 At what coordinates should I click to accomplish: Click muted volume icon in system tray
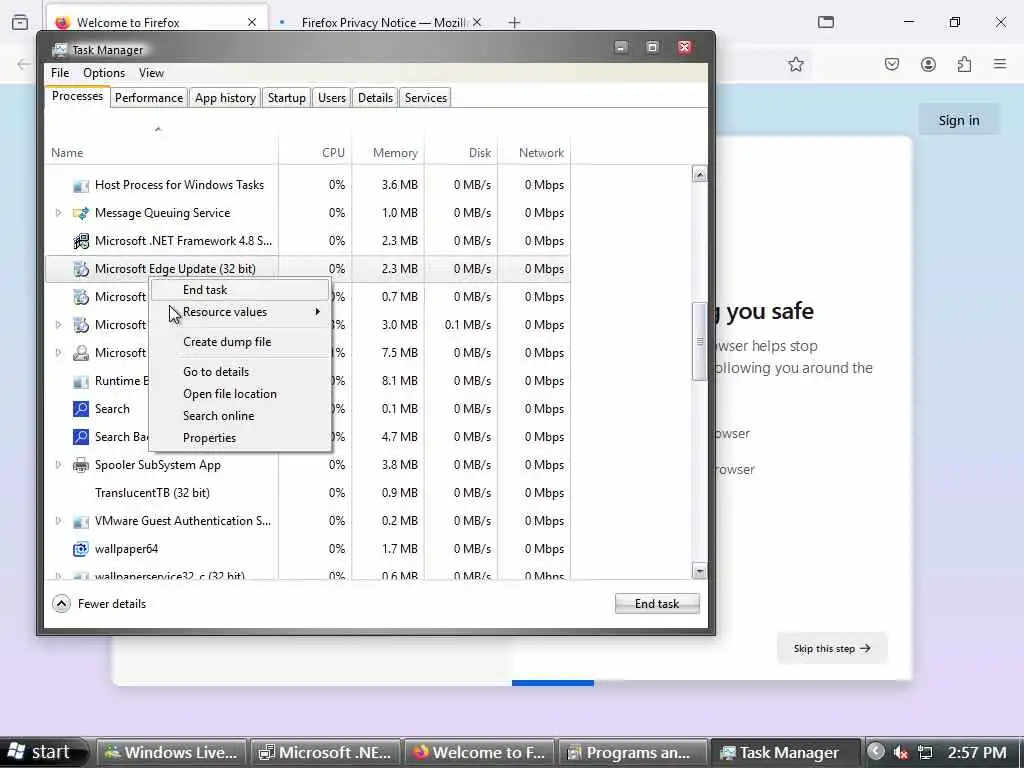coord(901,752)
